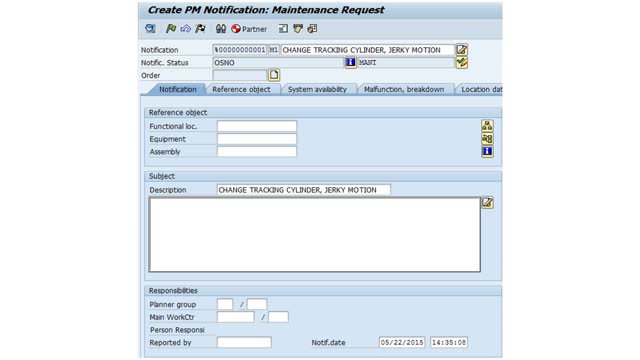The height and width of the screenshot is (360, 640).
Task: Click the object information icon in Reference object
Action: 487,151
